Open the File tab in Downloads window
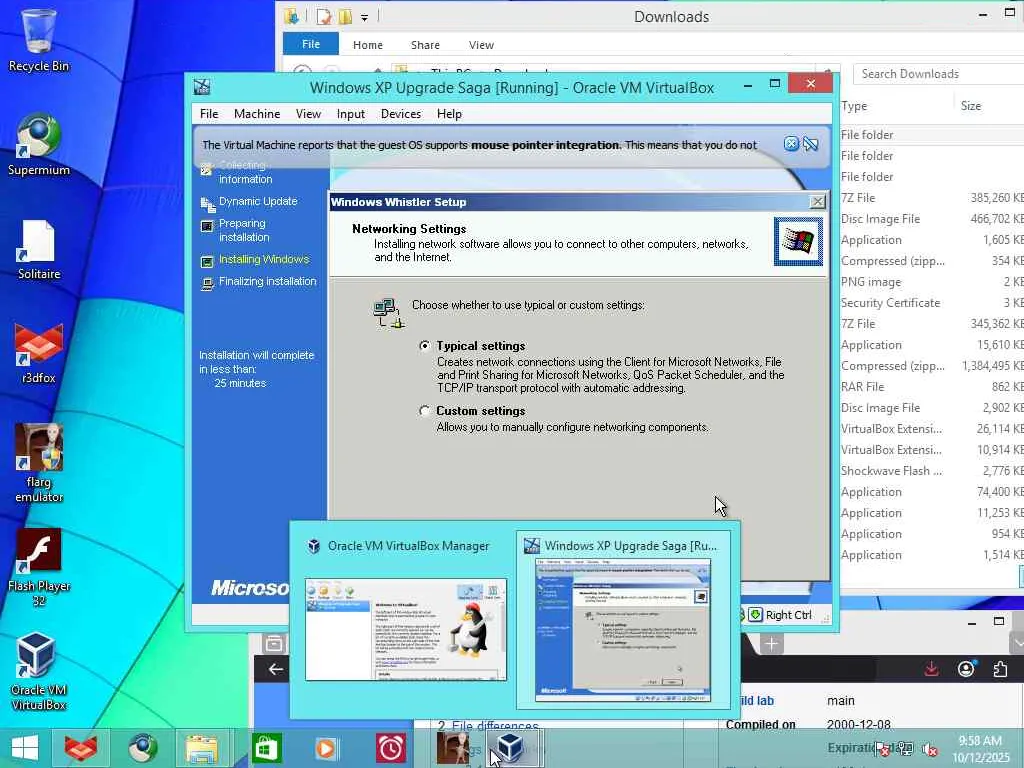The height and width of the screenshot is (768, 1024). [311, 44]
